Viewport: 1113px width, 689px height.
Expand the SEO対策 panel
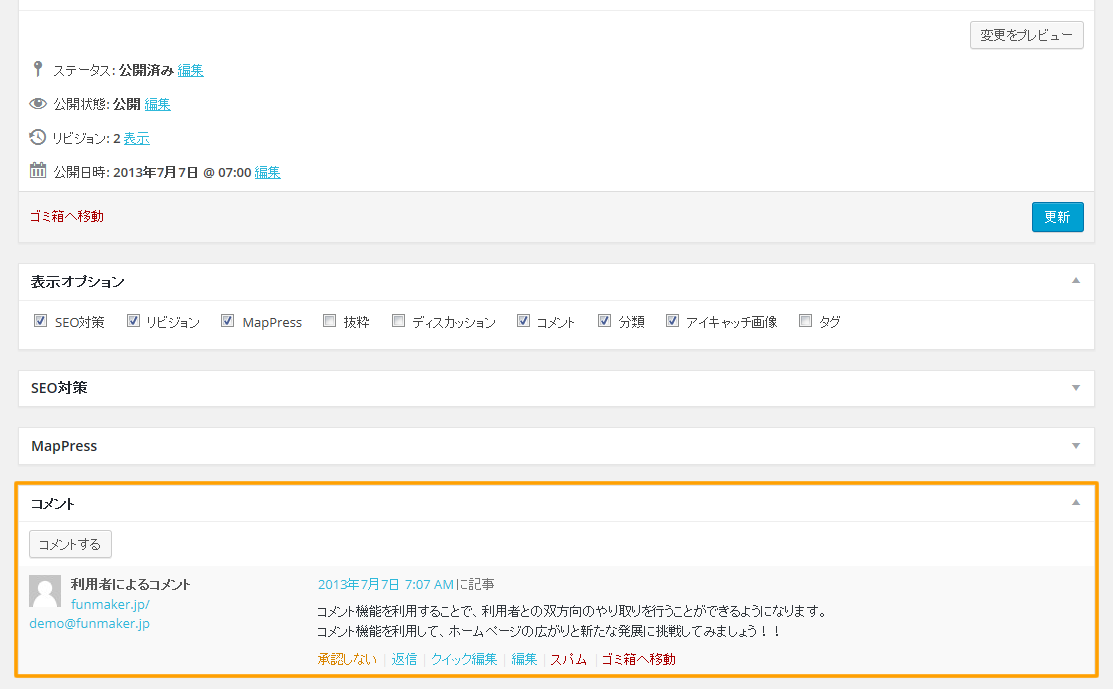[x=1075, y=388]
